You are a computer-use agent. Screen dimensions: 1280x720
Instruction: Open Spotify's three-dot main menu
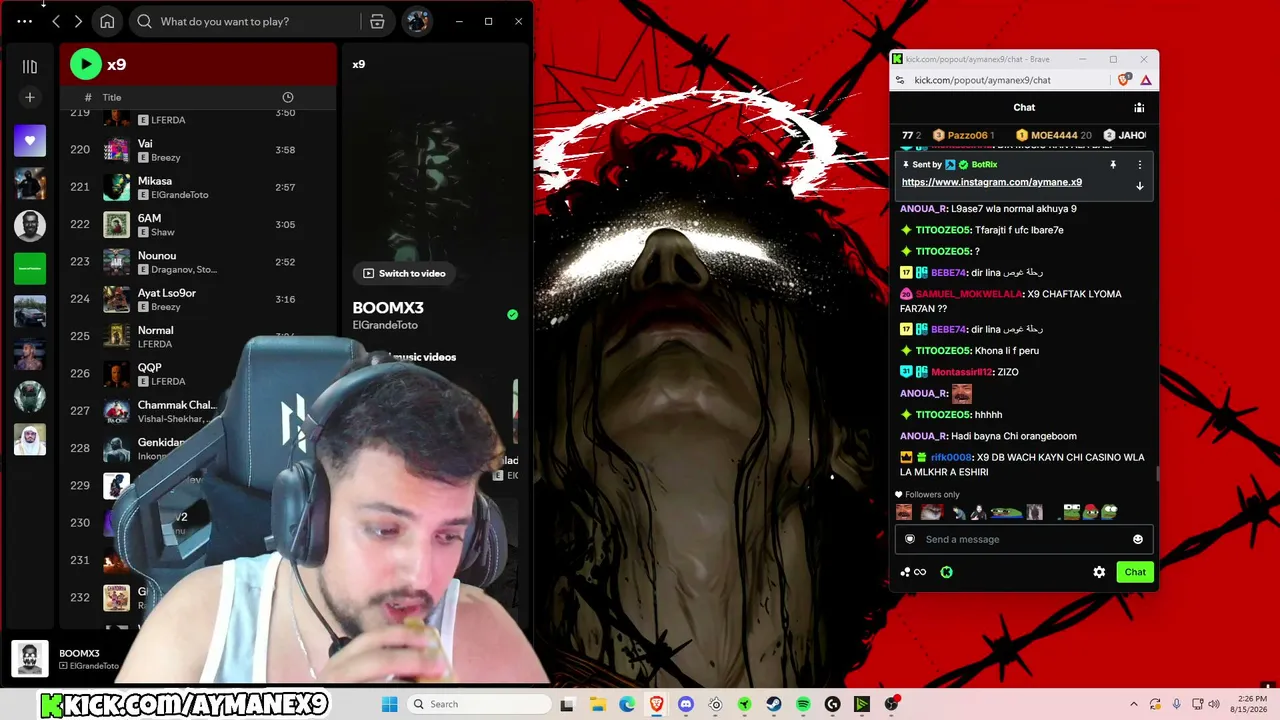[x=24, y=21]
